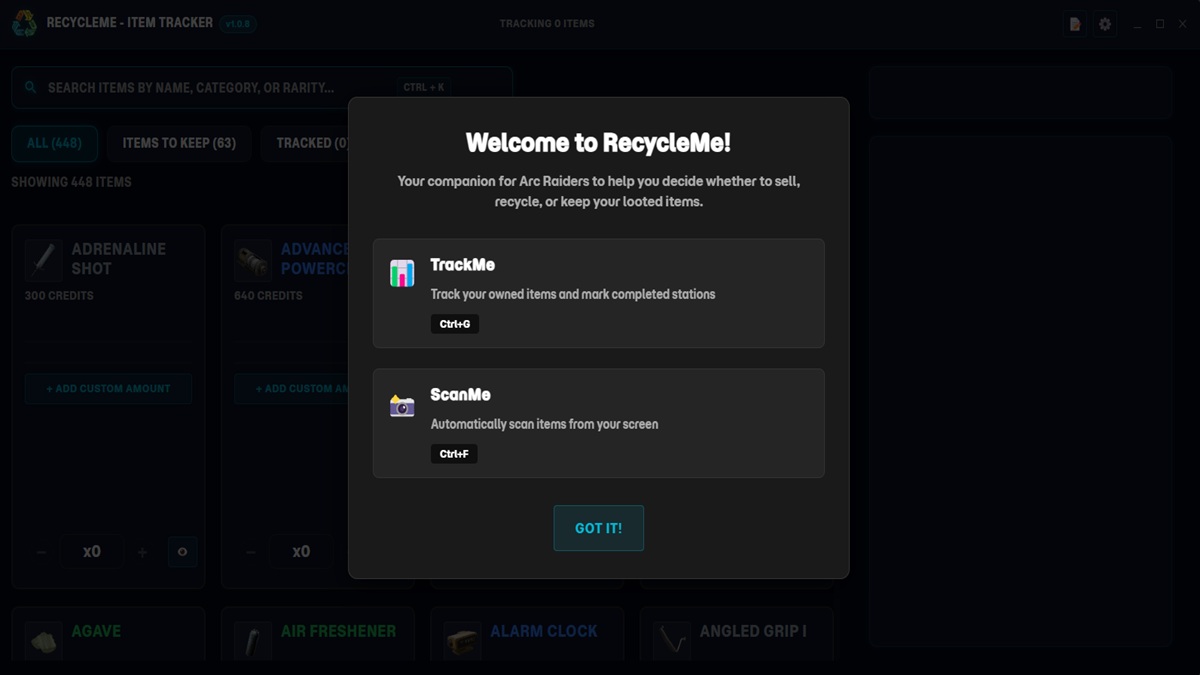Click the TrackMe heading in the dialog
The width and height of the screenshot is (1200, 675).
pyautogui.click(x=462, y=265)
